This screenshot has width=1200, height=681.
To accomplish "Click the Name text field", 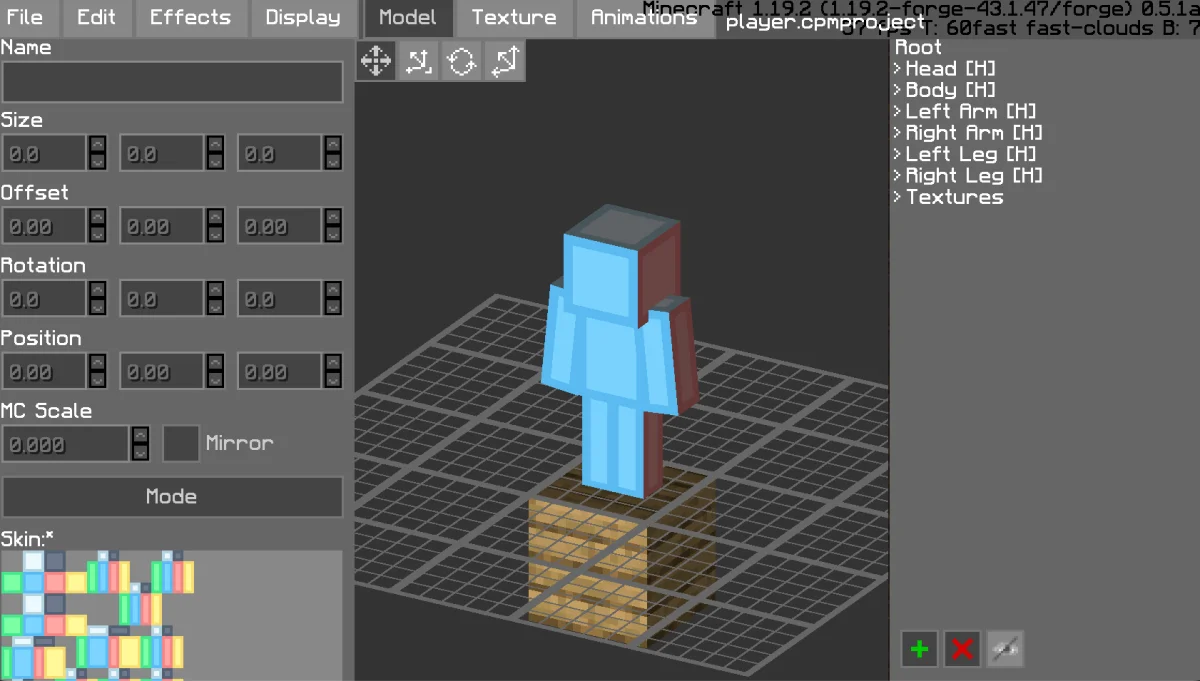I will 172,82.
